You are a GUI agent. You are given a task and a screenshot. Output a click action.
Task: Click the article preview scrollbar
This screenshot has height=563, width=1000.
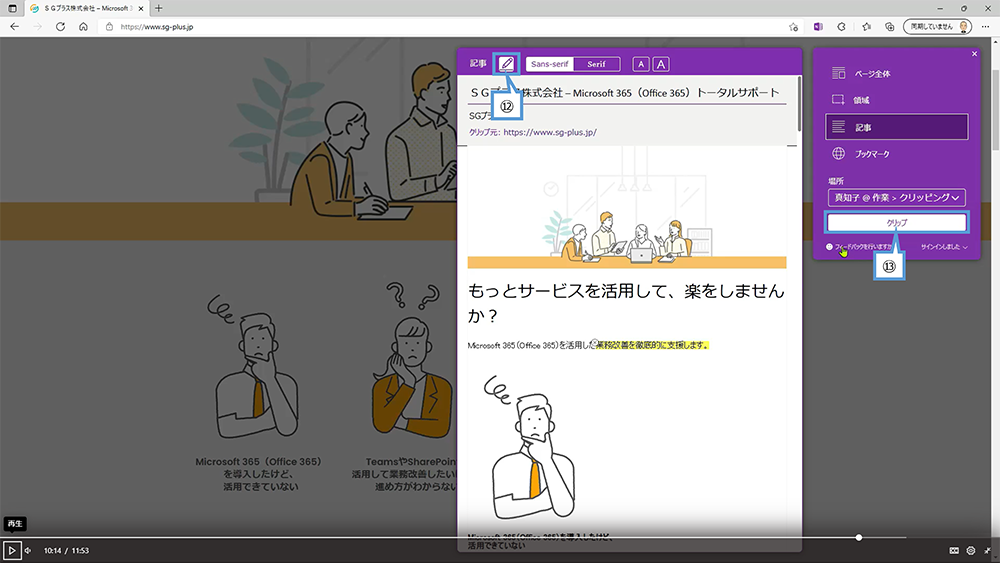pyautogui.click(x=798, y=105)
